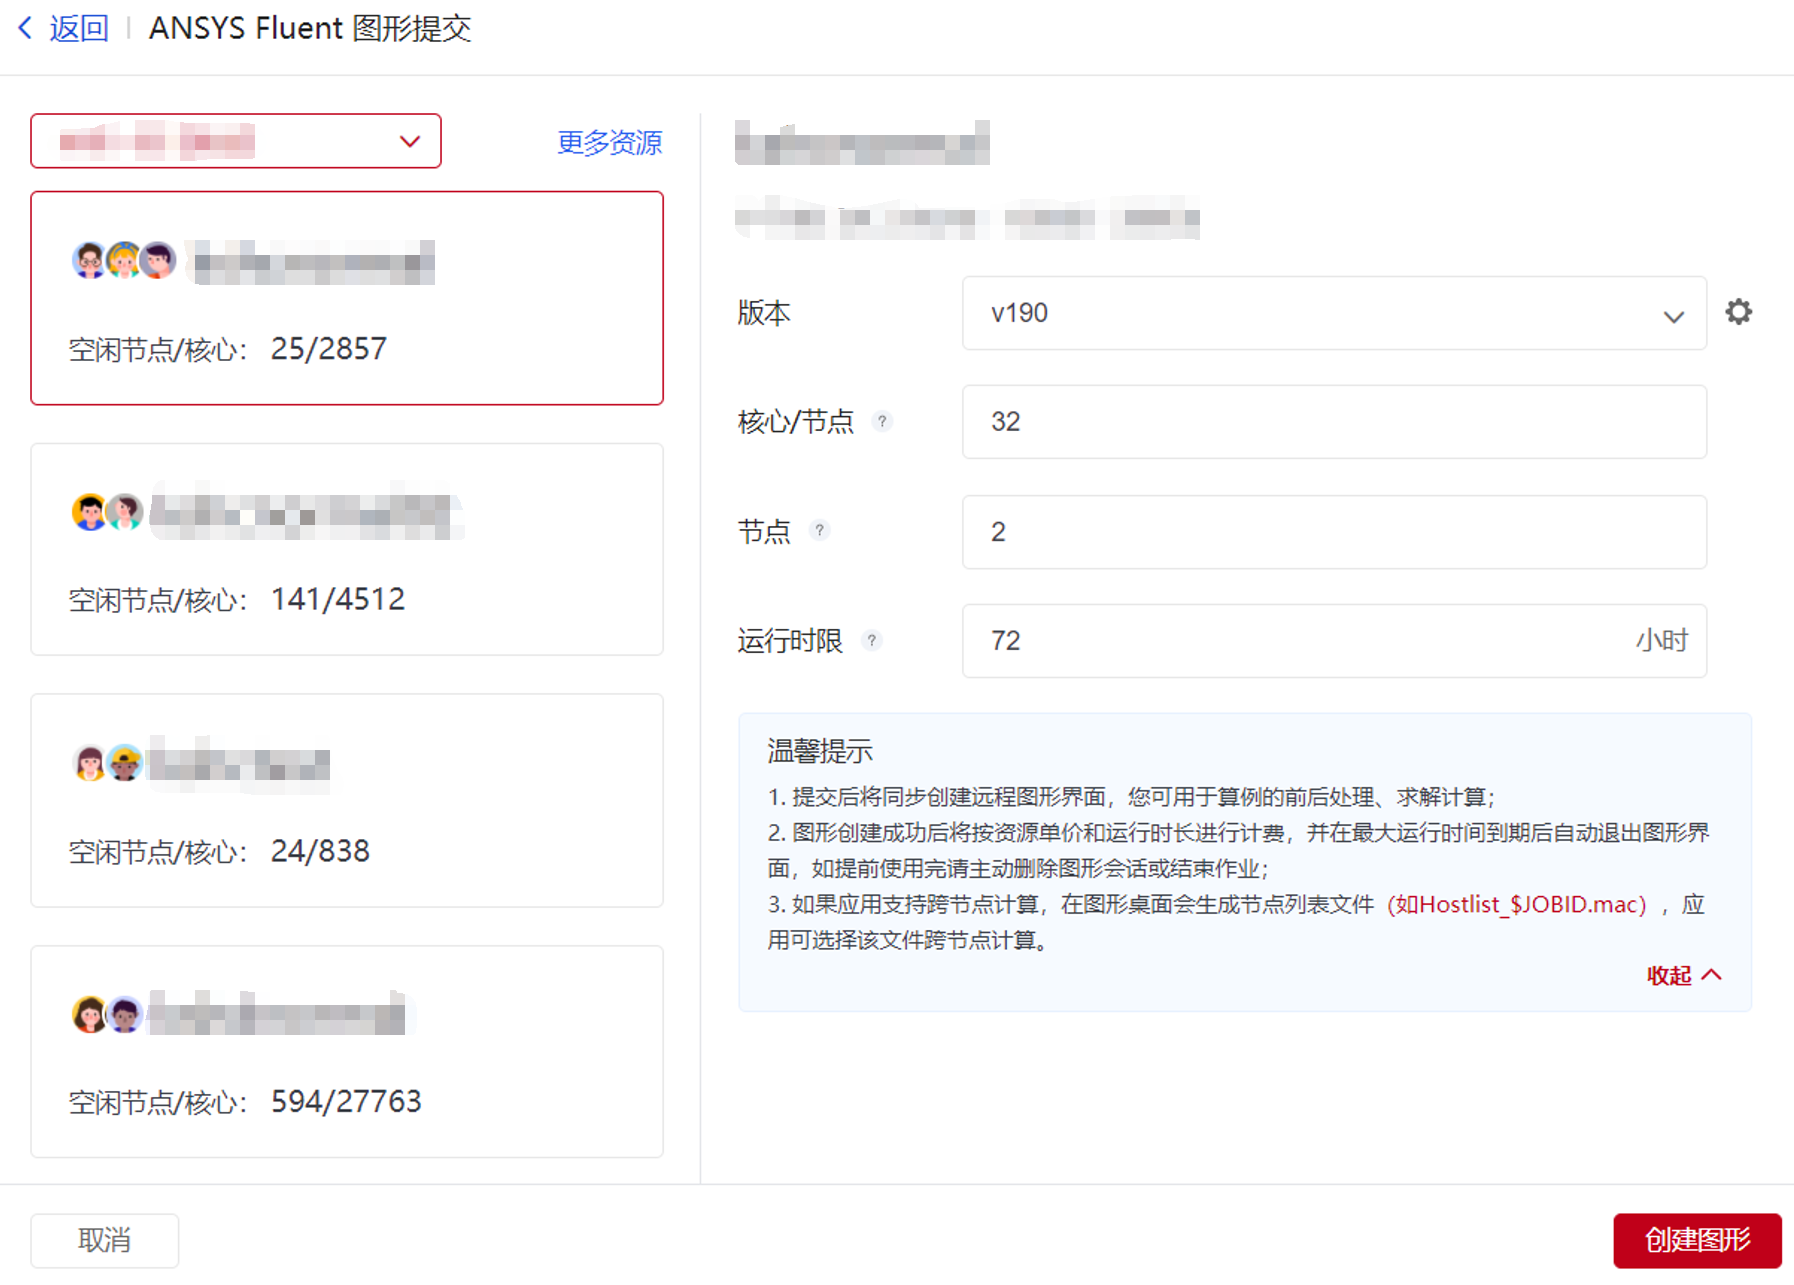The height and width of the screenshot is (1285, 1794).
Task: Click the red Hostlist_$JOBID.mac text
Action: pyautogui.click(x=1516, y=905)
